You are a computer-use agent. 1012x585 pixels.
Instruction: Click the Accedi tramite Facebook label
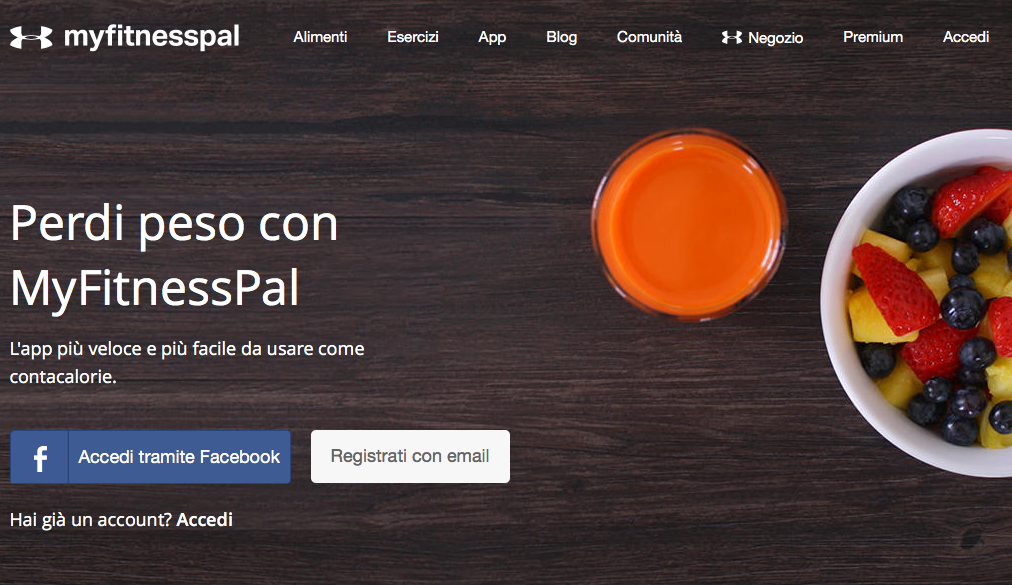point(179,457)
